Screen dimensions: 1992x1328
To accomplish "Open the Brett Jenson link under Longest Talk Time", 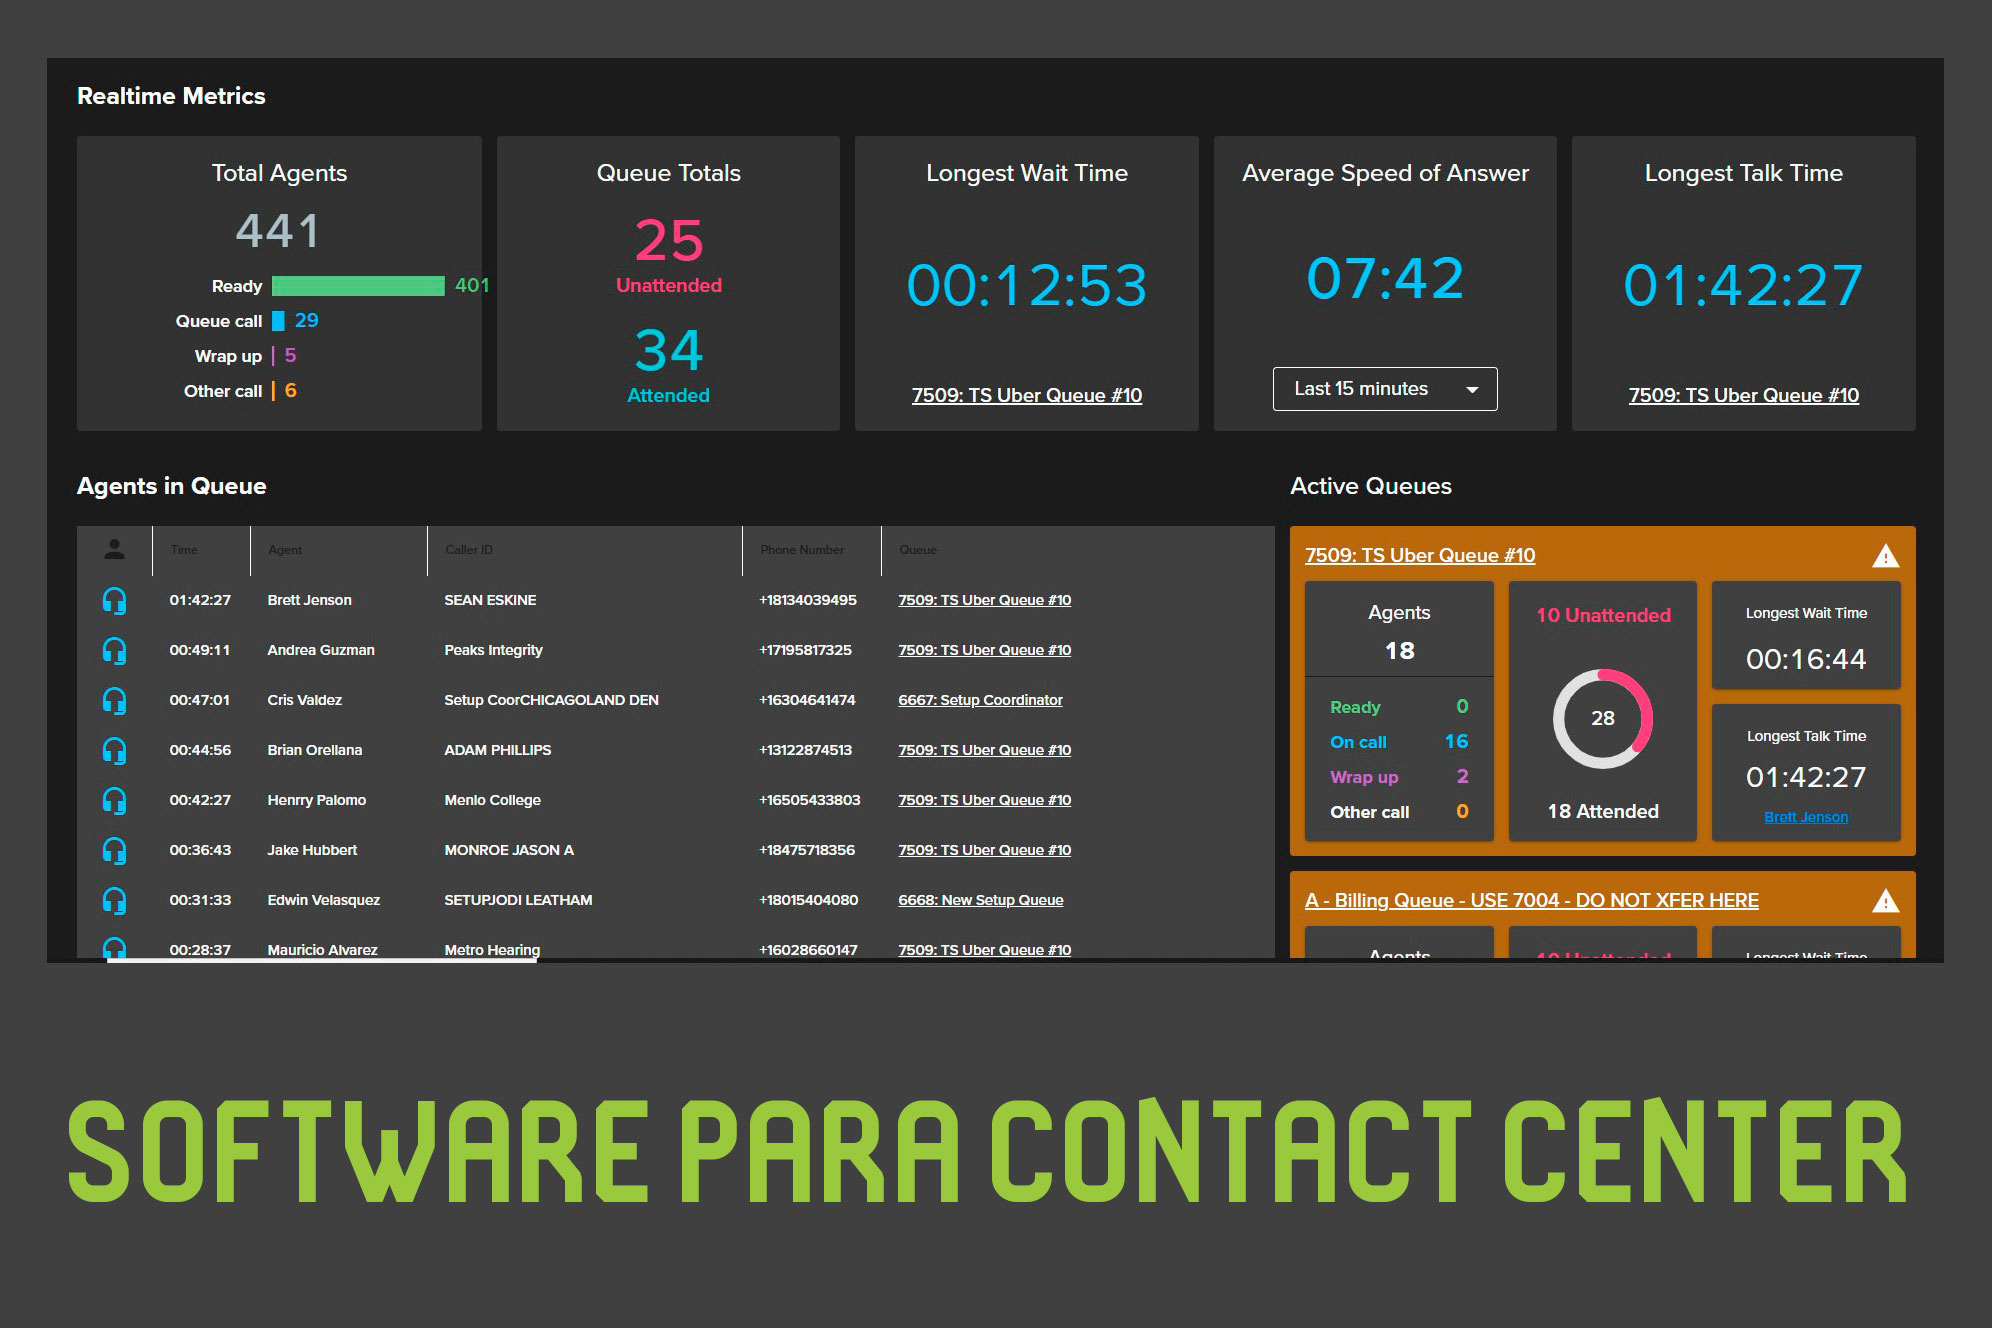I will [x=1805, y=817].
